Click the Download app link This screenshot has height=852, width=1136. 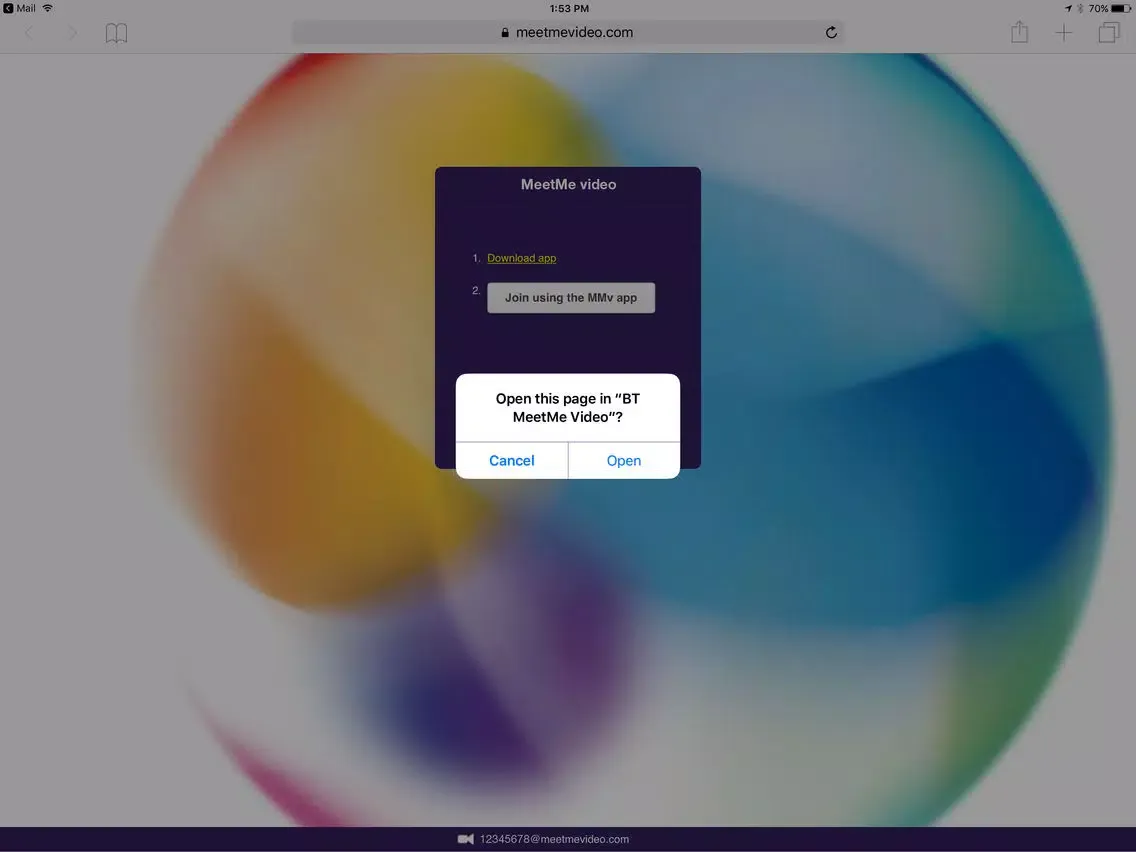(x=522, y=258)
